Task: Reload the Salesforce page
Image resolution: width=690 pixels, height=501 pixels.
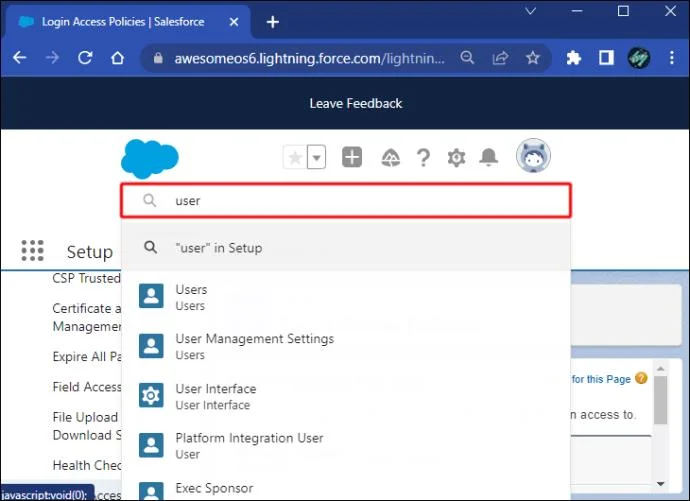Action: point(85,58)
